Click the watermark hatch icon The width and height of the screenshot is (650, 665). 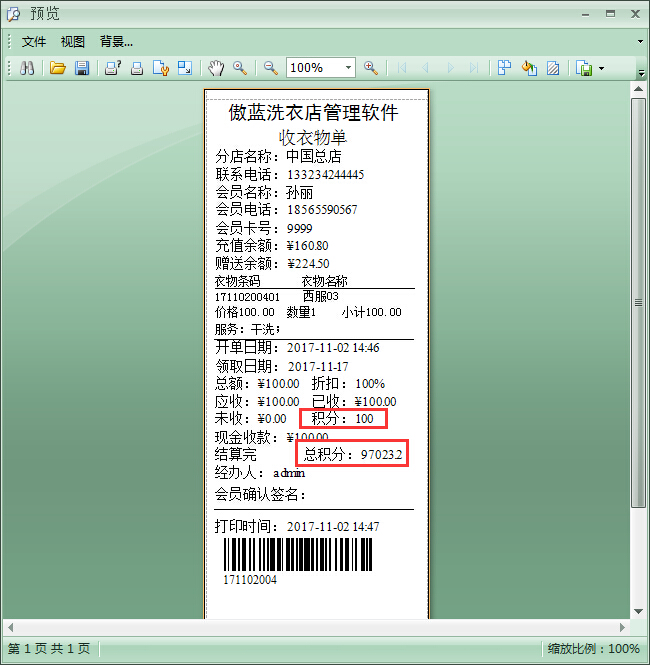click(553, 68)
